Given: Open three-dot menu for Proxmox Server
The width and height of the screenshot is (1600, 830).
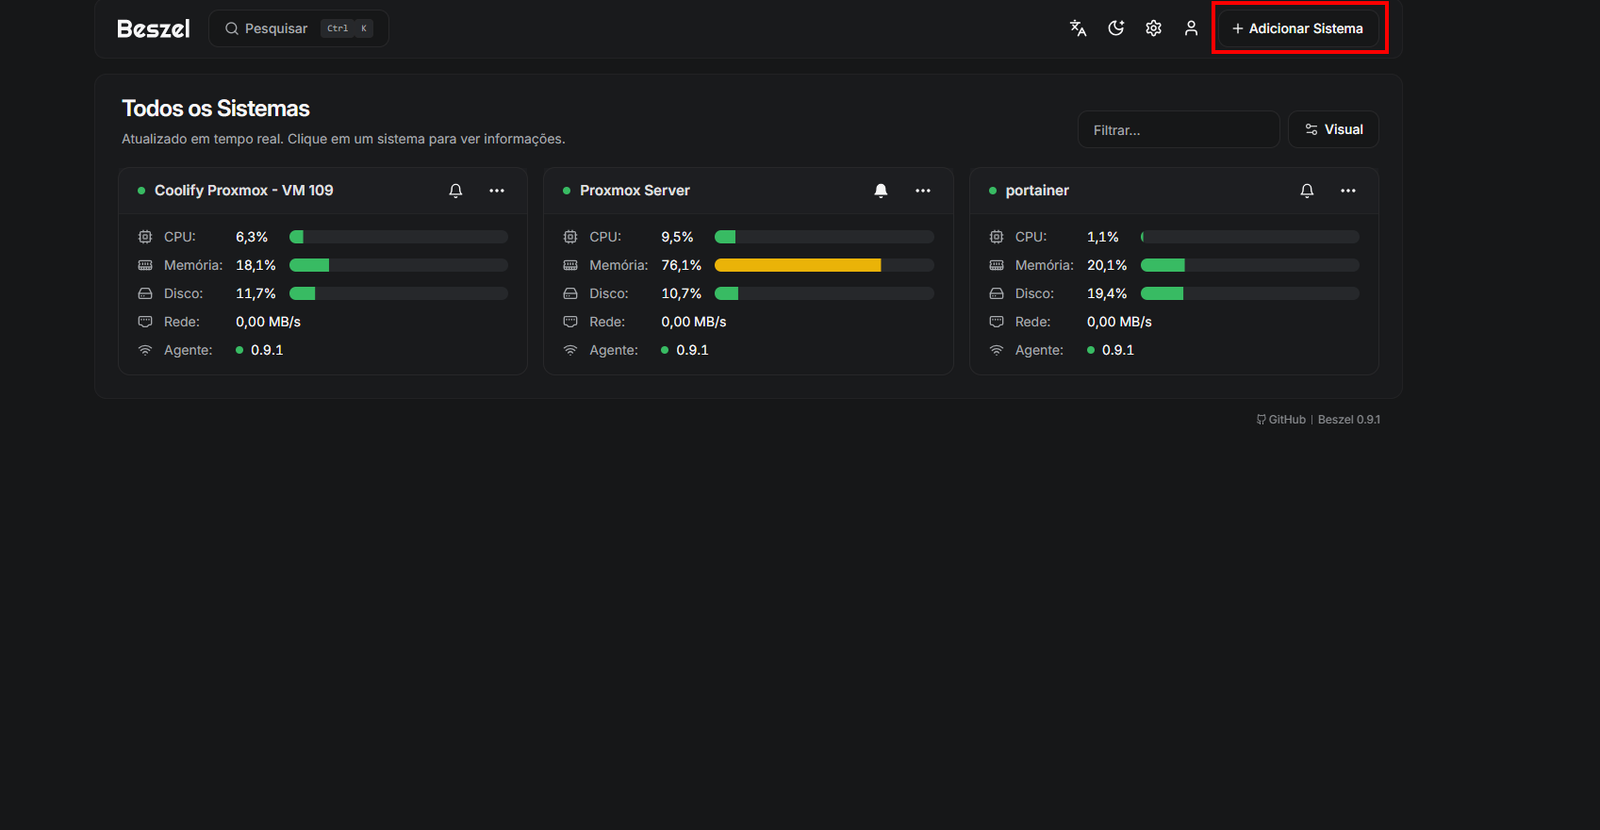Looking at the screenshot, I should point(923,191).
